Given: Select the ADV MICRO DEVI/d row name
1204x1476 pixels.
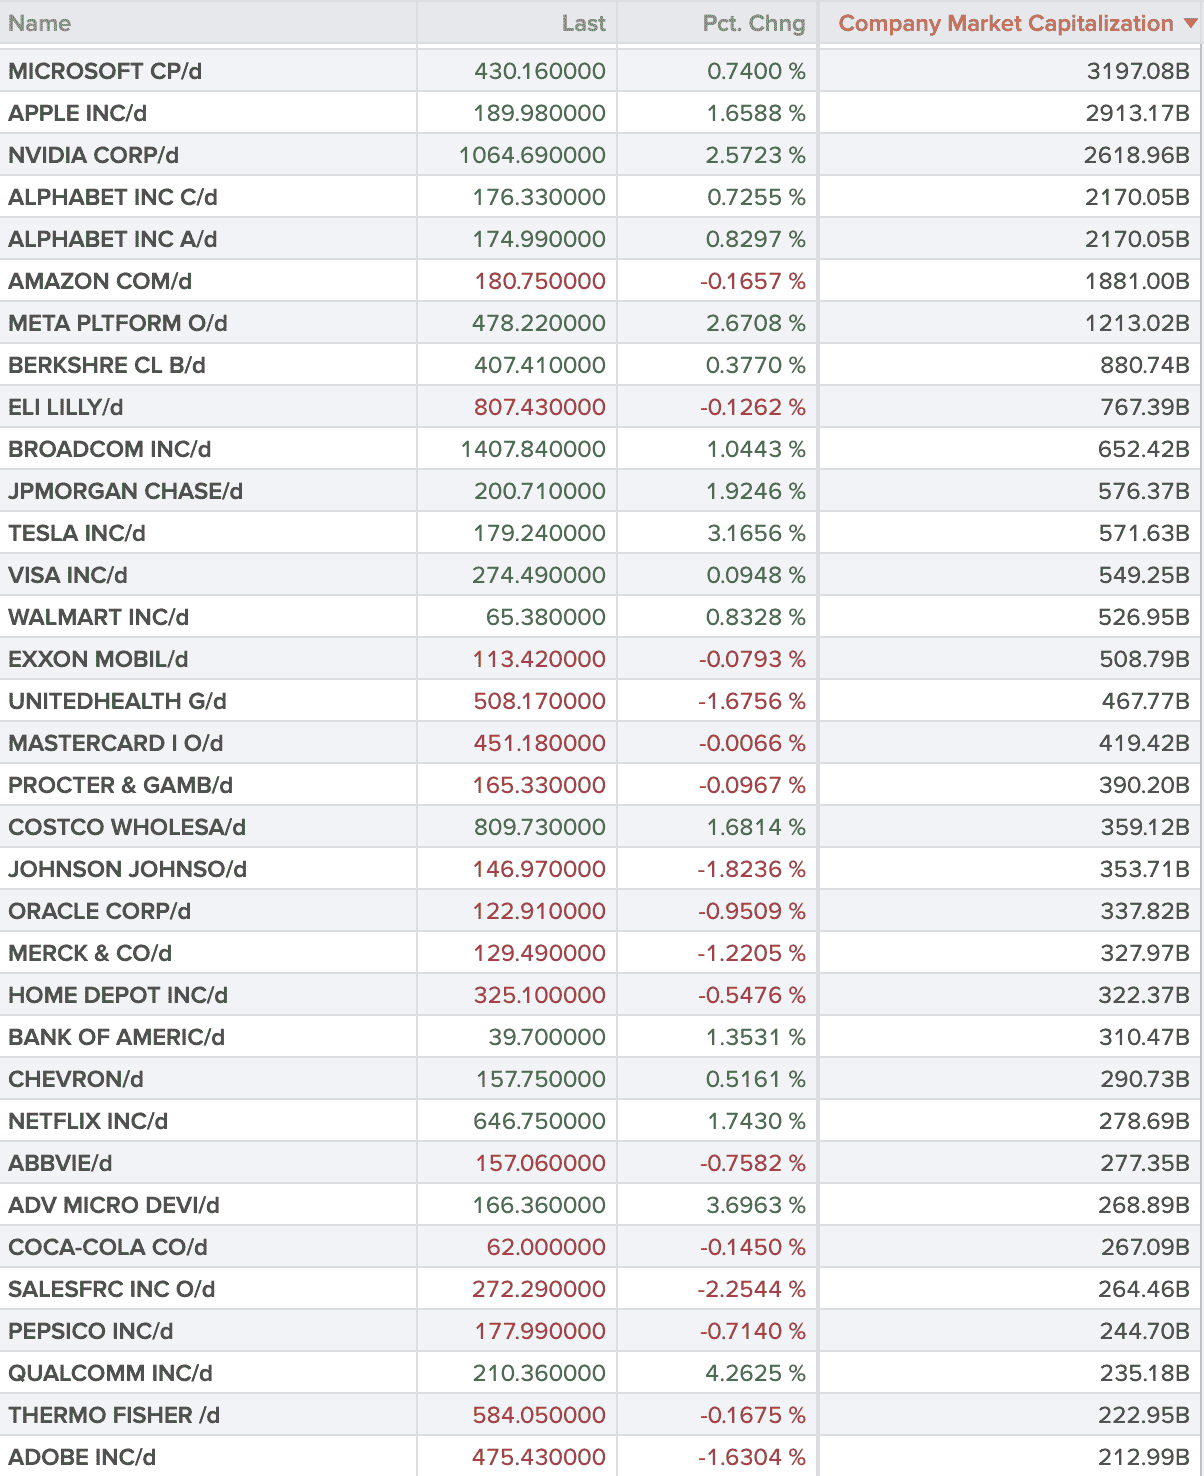Looking at the screenshot, I should (x=114, y=1205).
